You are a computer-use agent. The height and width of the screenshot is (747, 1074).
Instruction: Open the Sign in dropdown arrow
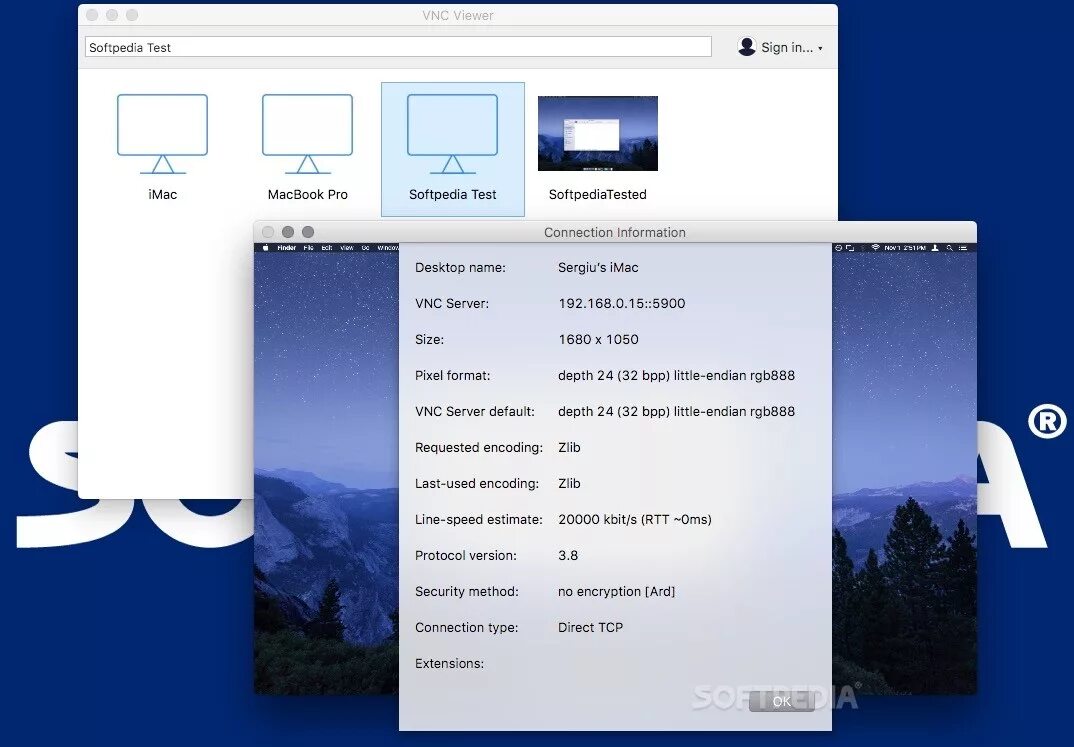[820, 48]
